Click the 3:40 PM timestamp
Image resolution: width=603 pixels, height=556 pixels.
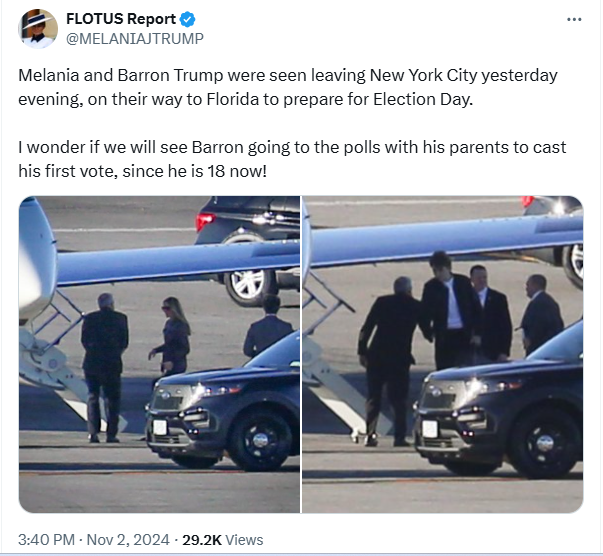[x=46, y=540]
